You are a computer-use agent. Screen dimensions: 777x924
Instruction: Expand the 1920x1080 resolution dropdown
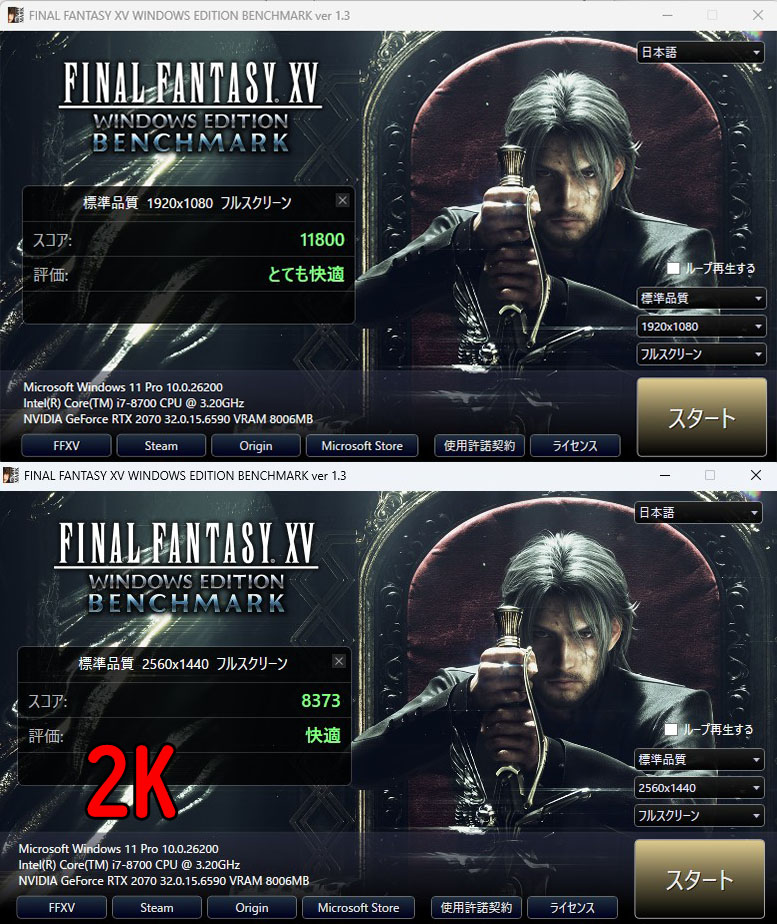pos(701,326)
